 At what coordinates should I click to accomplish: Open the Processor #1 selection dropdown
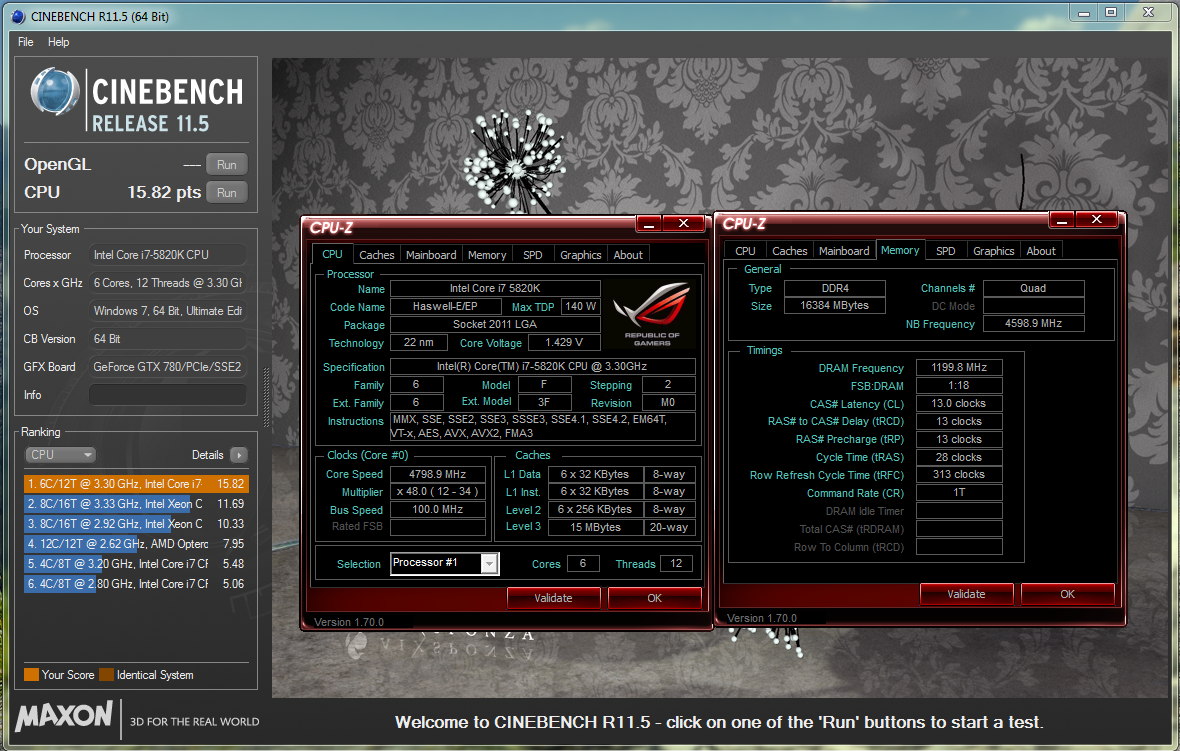490,563
